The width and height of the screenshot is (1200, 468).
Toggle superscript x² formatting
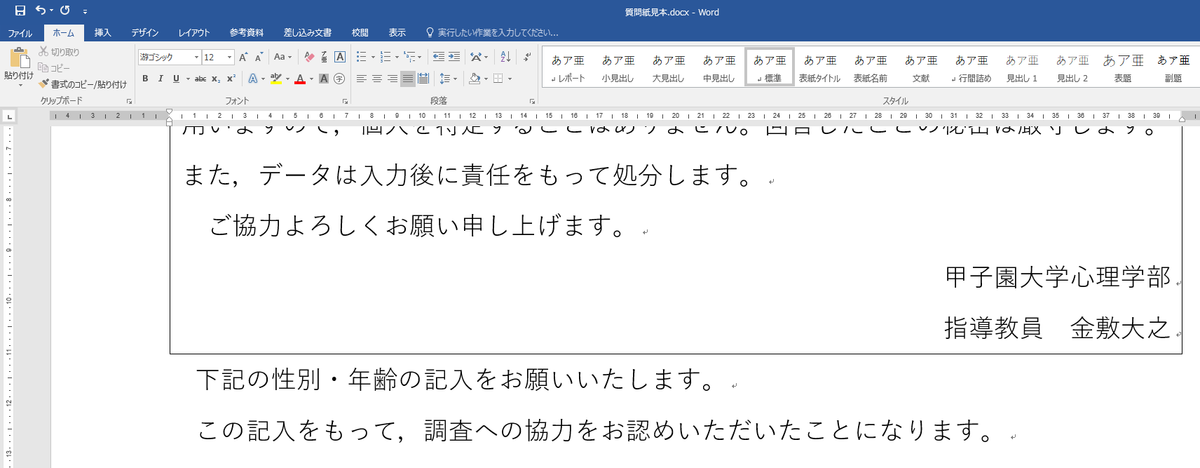pyautogui.click(x=231, y=79)
